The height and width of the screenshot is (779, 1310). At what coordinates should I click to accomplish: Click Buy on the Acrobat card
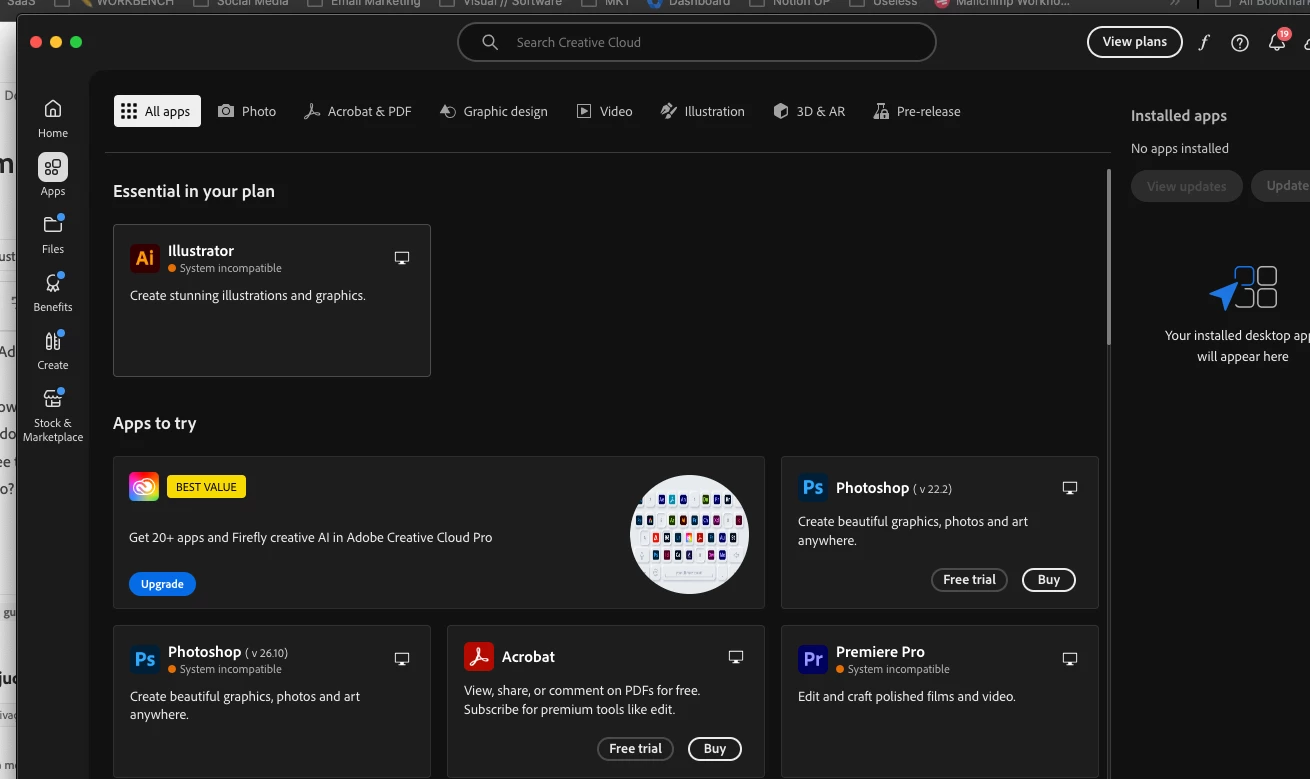coord(715,749)
